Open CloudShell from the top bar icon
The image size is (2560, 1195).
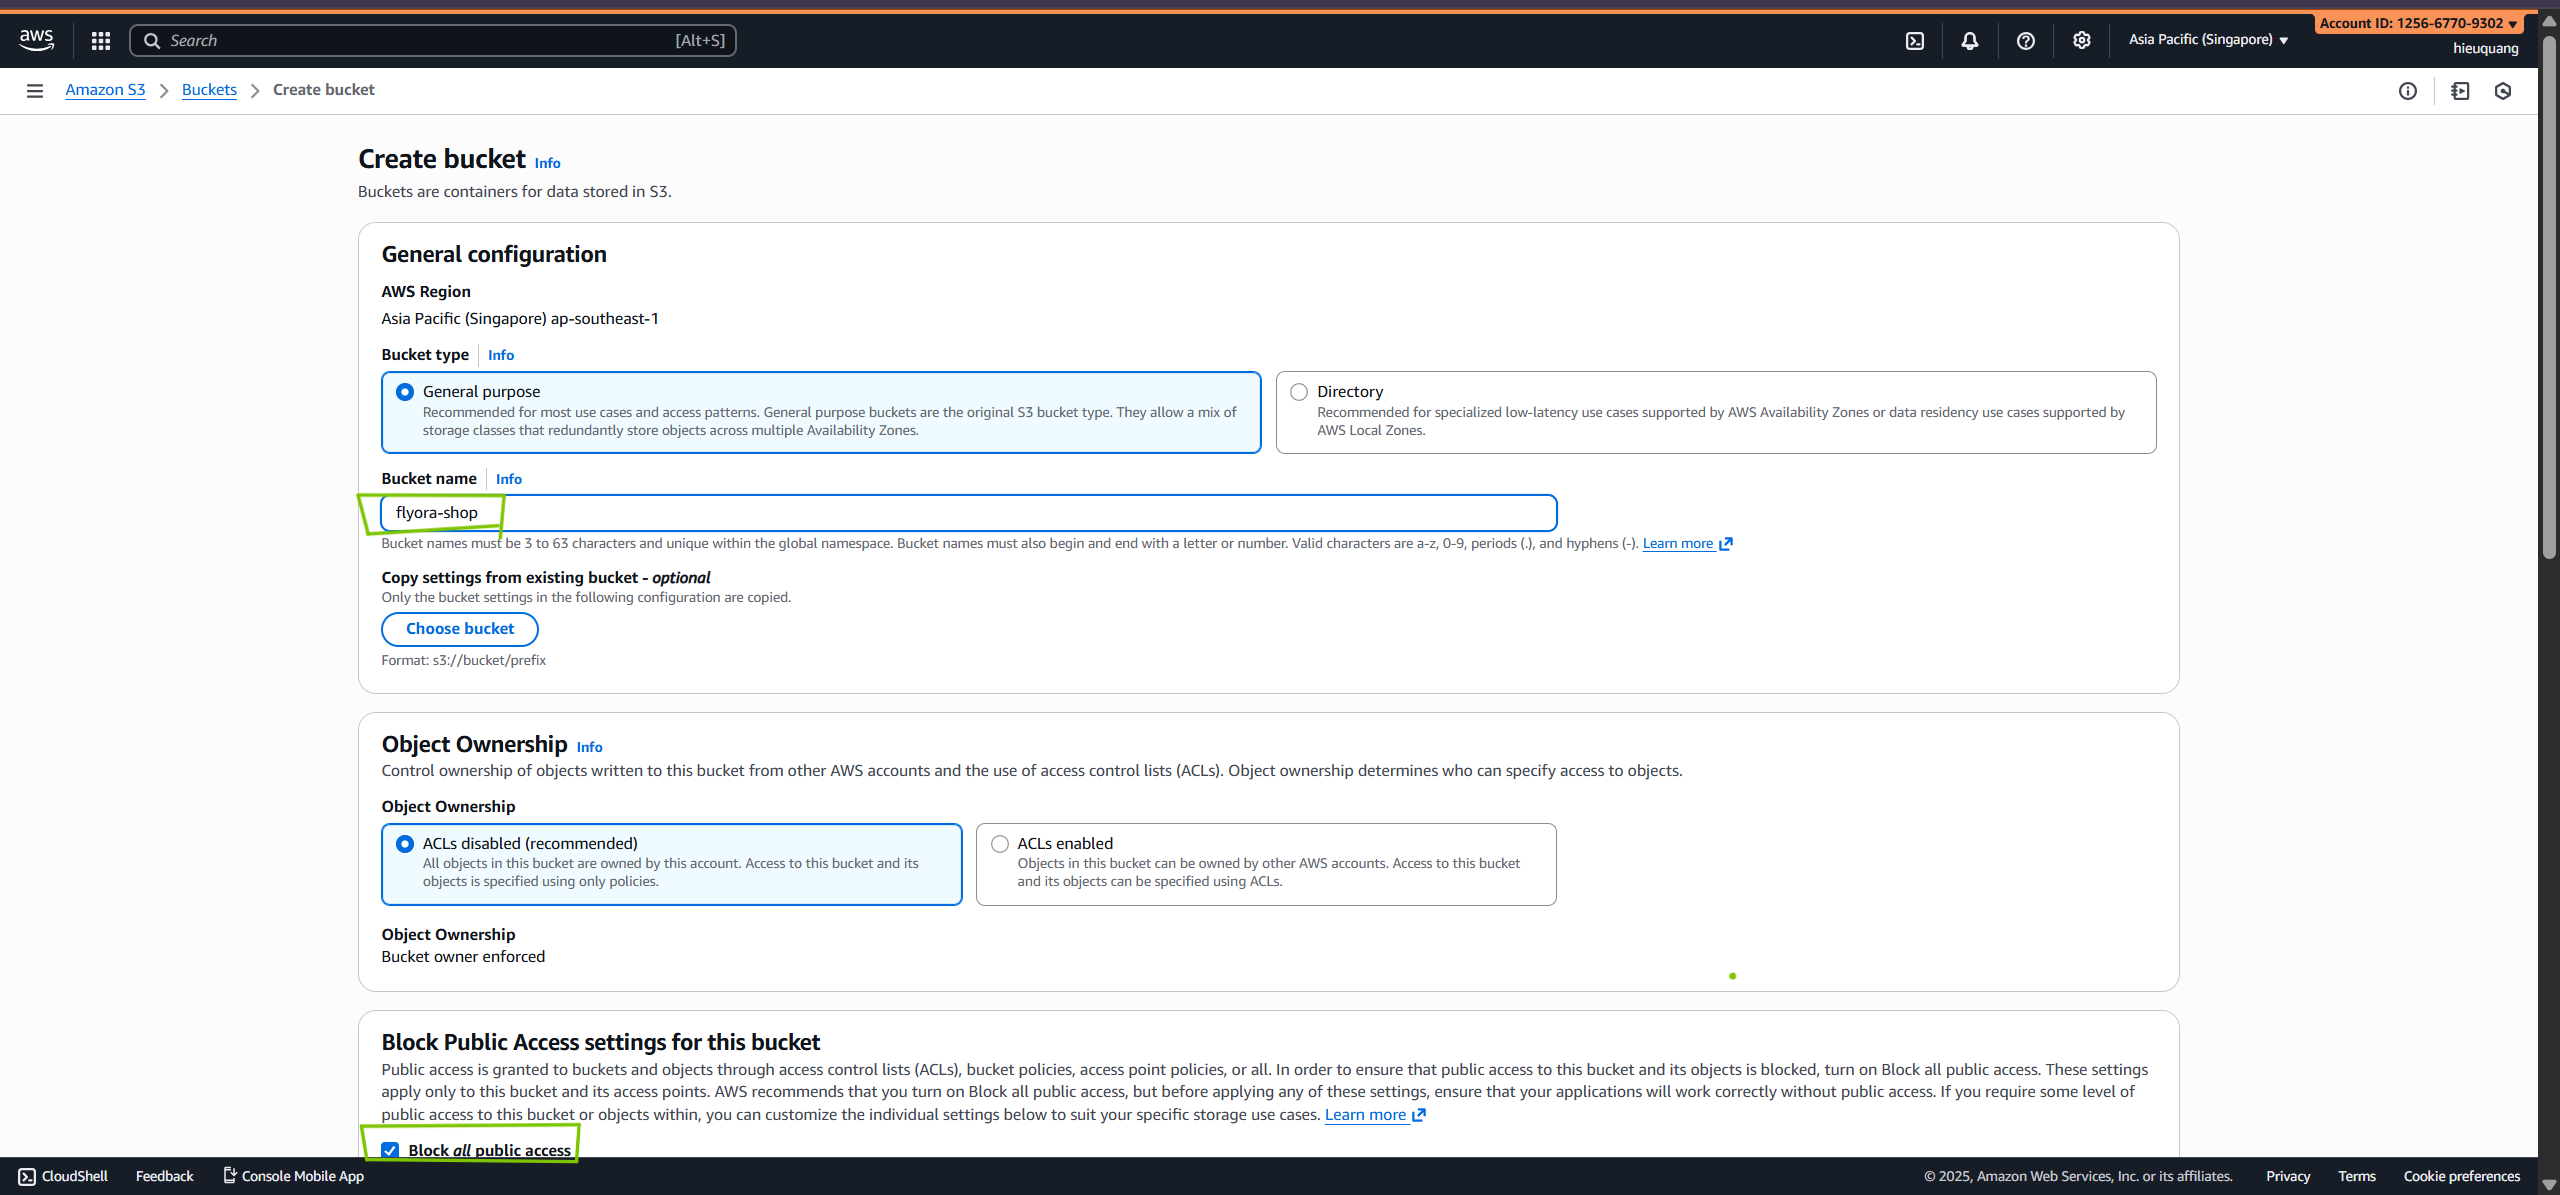click(x=1914, y=41)
